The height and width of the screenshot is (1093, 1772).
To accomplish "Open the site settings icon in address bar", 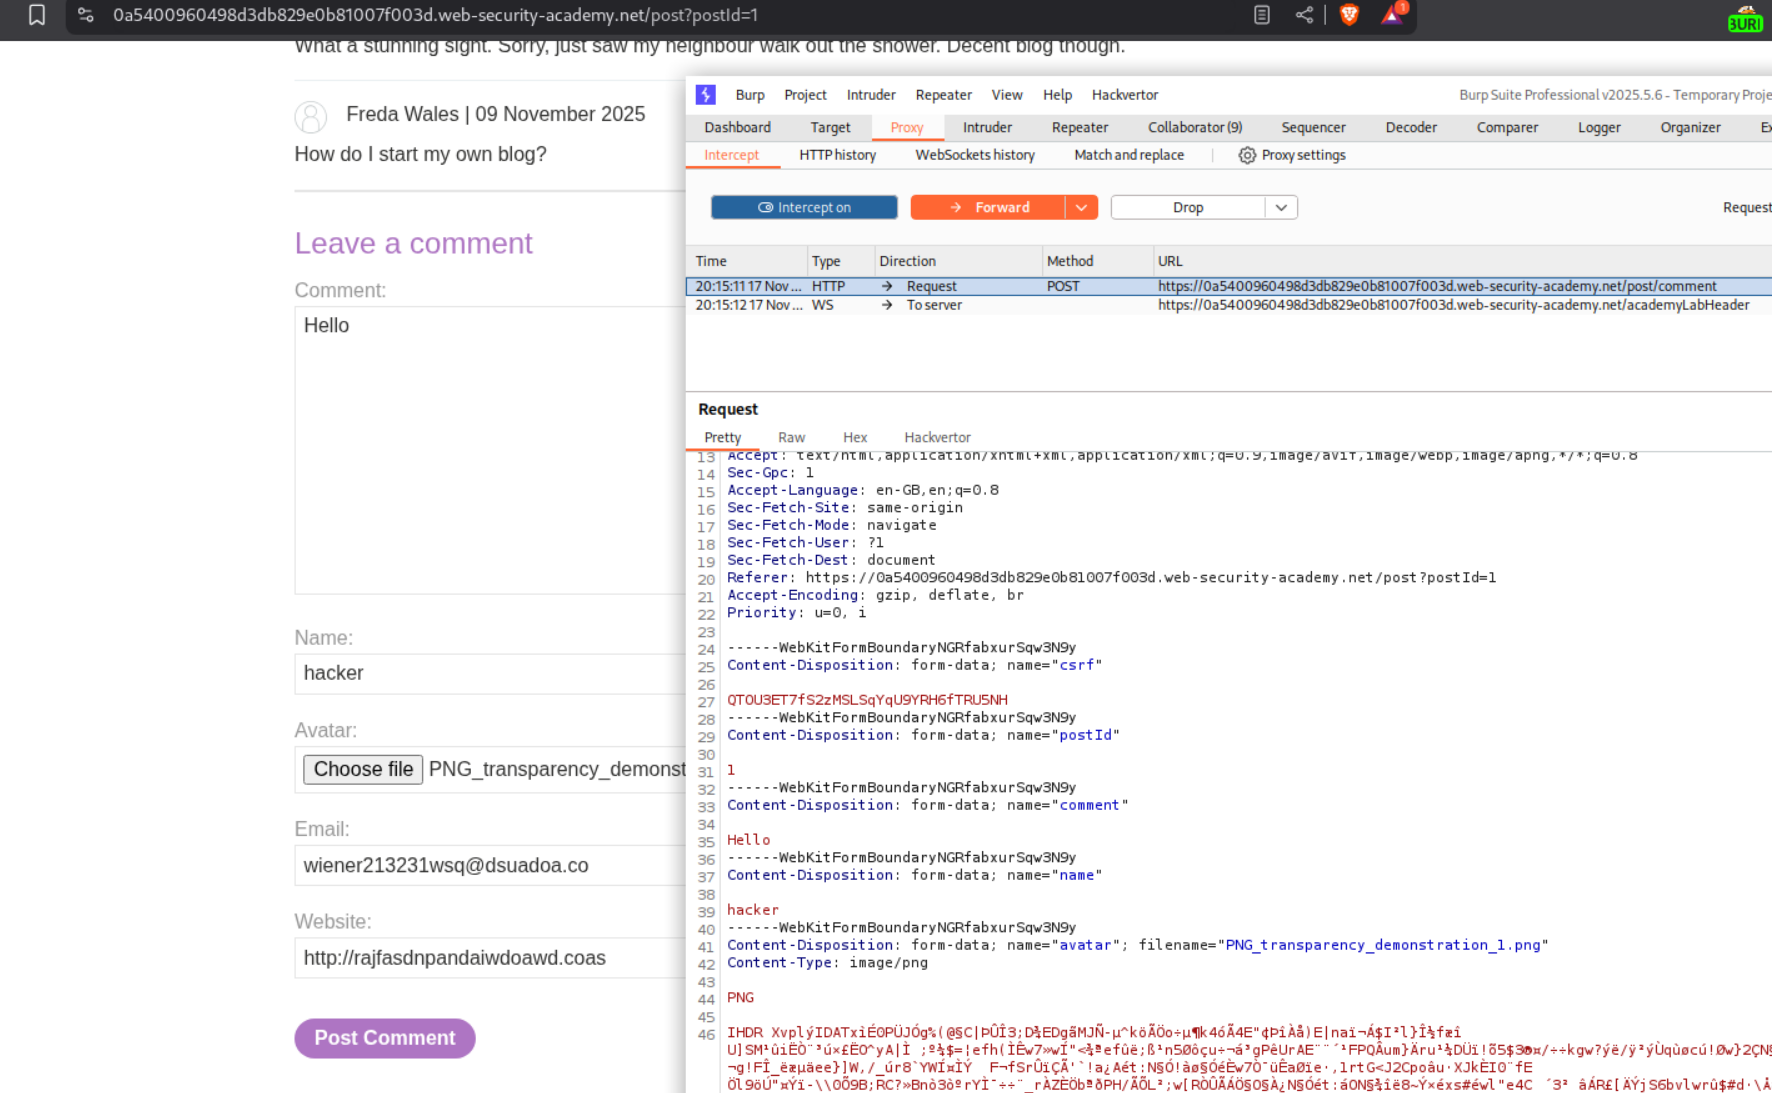I will [x=86, y=15].
